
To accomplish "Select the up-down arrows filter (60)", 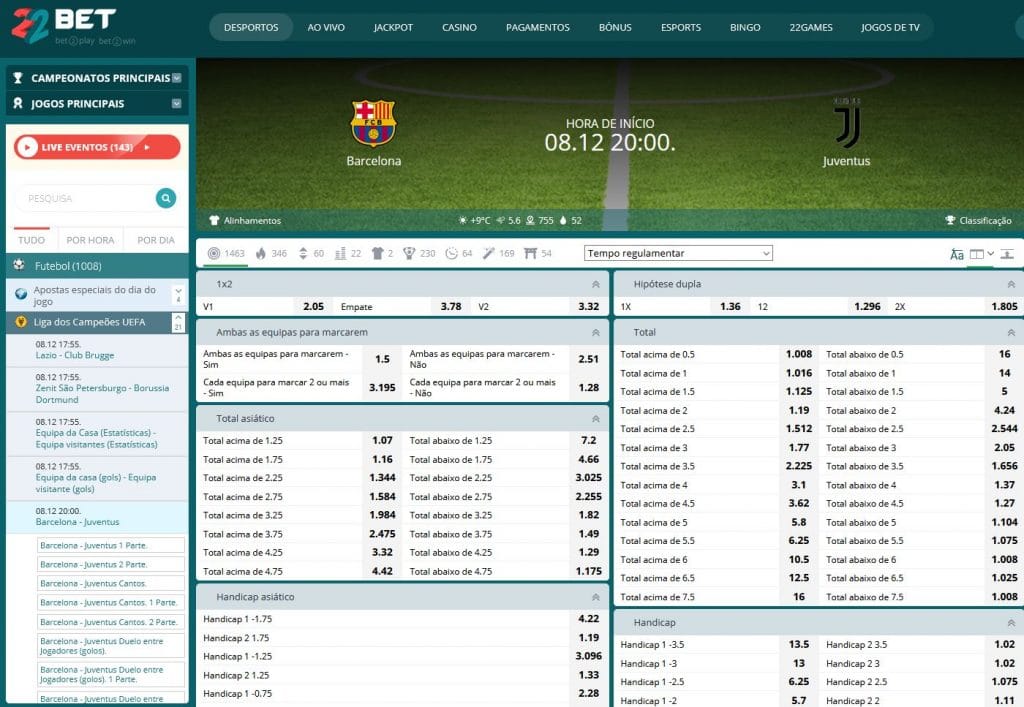I will (311, 253).
